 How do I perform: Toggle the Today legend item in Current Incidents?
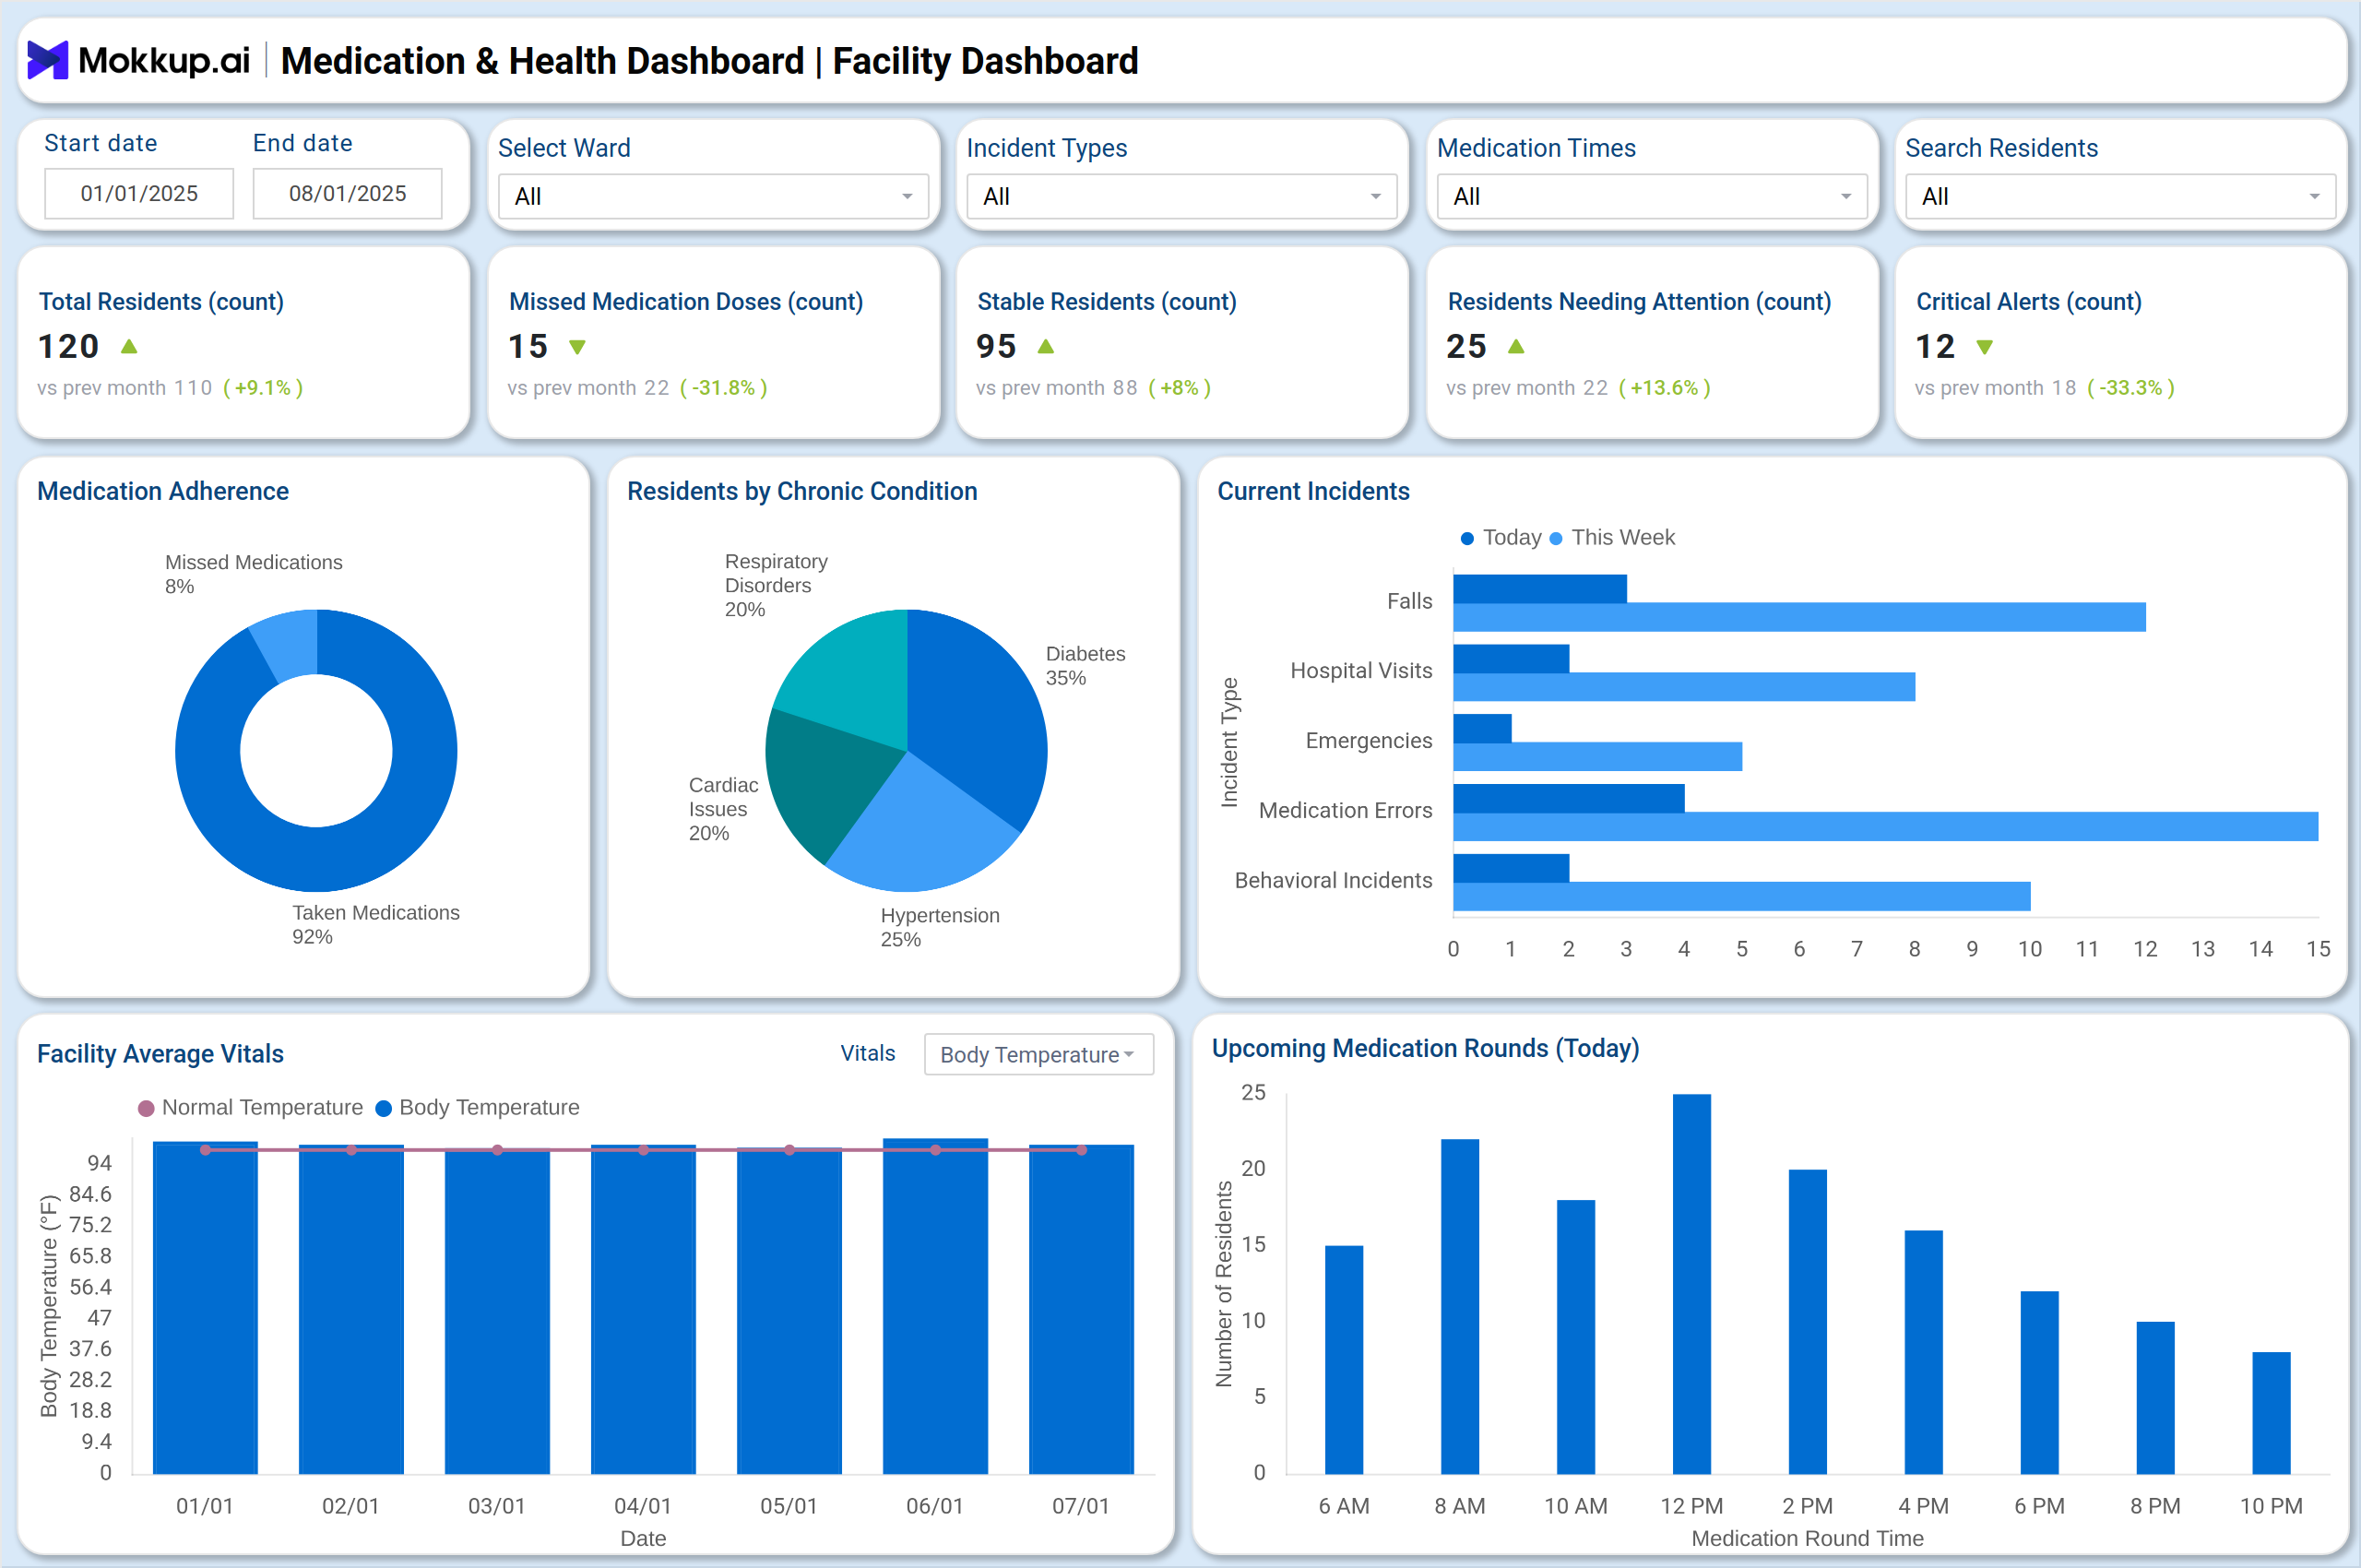(x=1500, y=538)
